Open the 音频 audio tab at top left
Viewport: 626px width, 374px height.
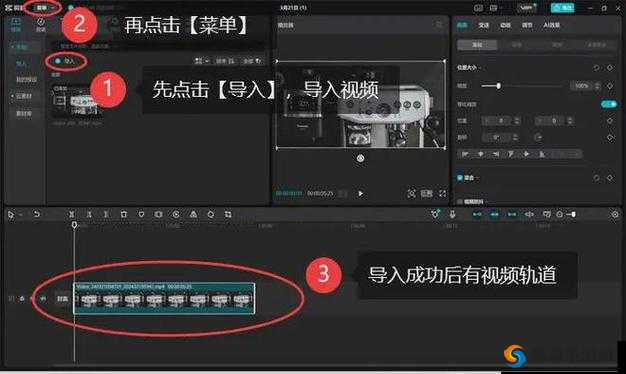[41, 25]
